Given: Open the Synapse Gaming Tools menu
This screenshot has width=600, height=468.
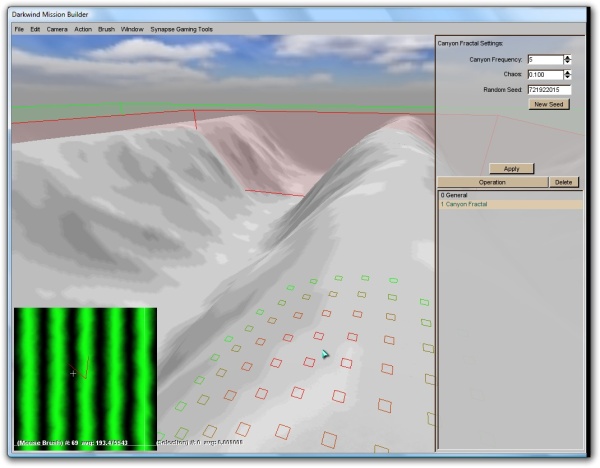Looking at the screenshot, I should tap(181, 29).
